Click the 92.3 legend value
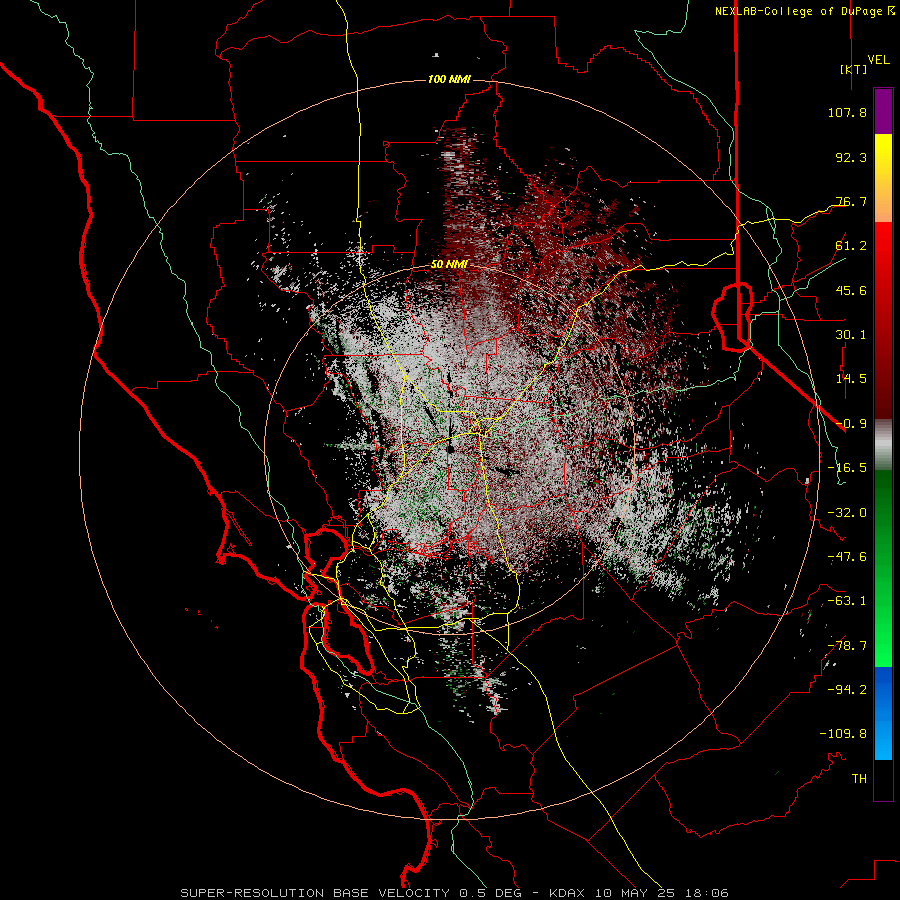 click(x=851, y=157)
